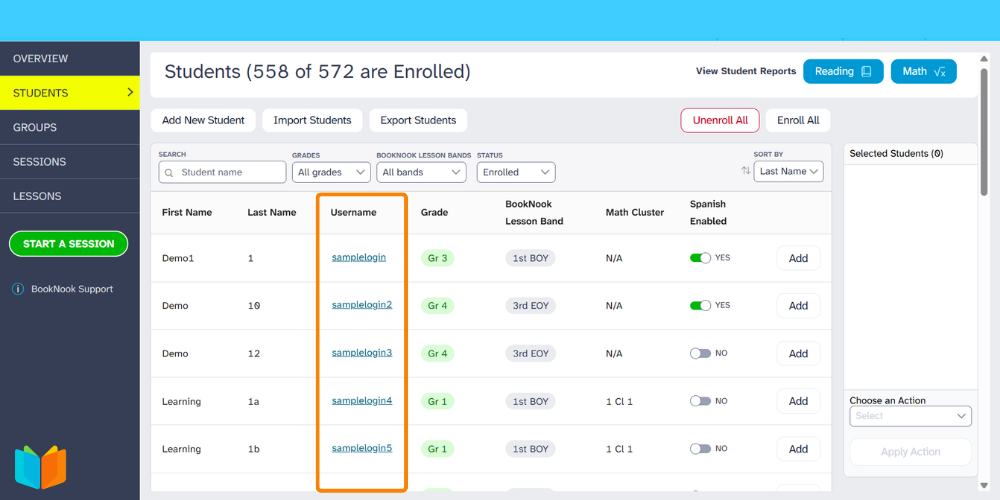The width and height of the screenshot is (1000, 500).
Task: Click the First Name column header
Action: (x=187, y=212)
